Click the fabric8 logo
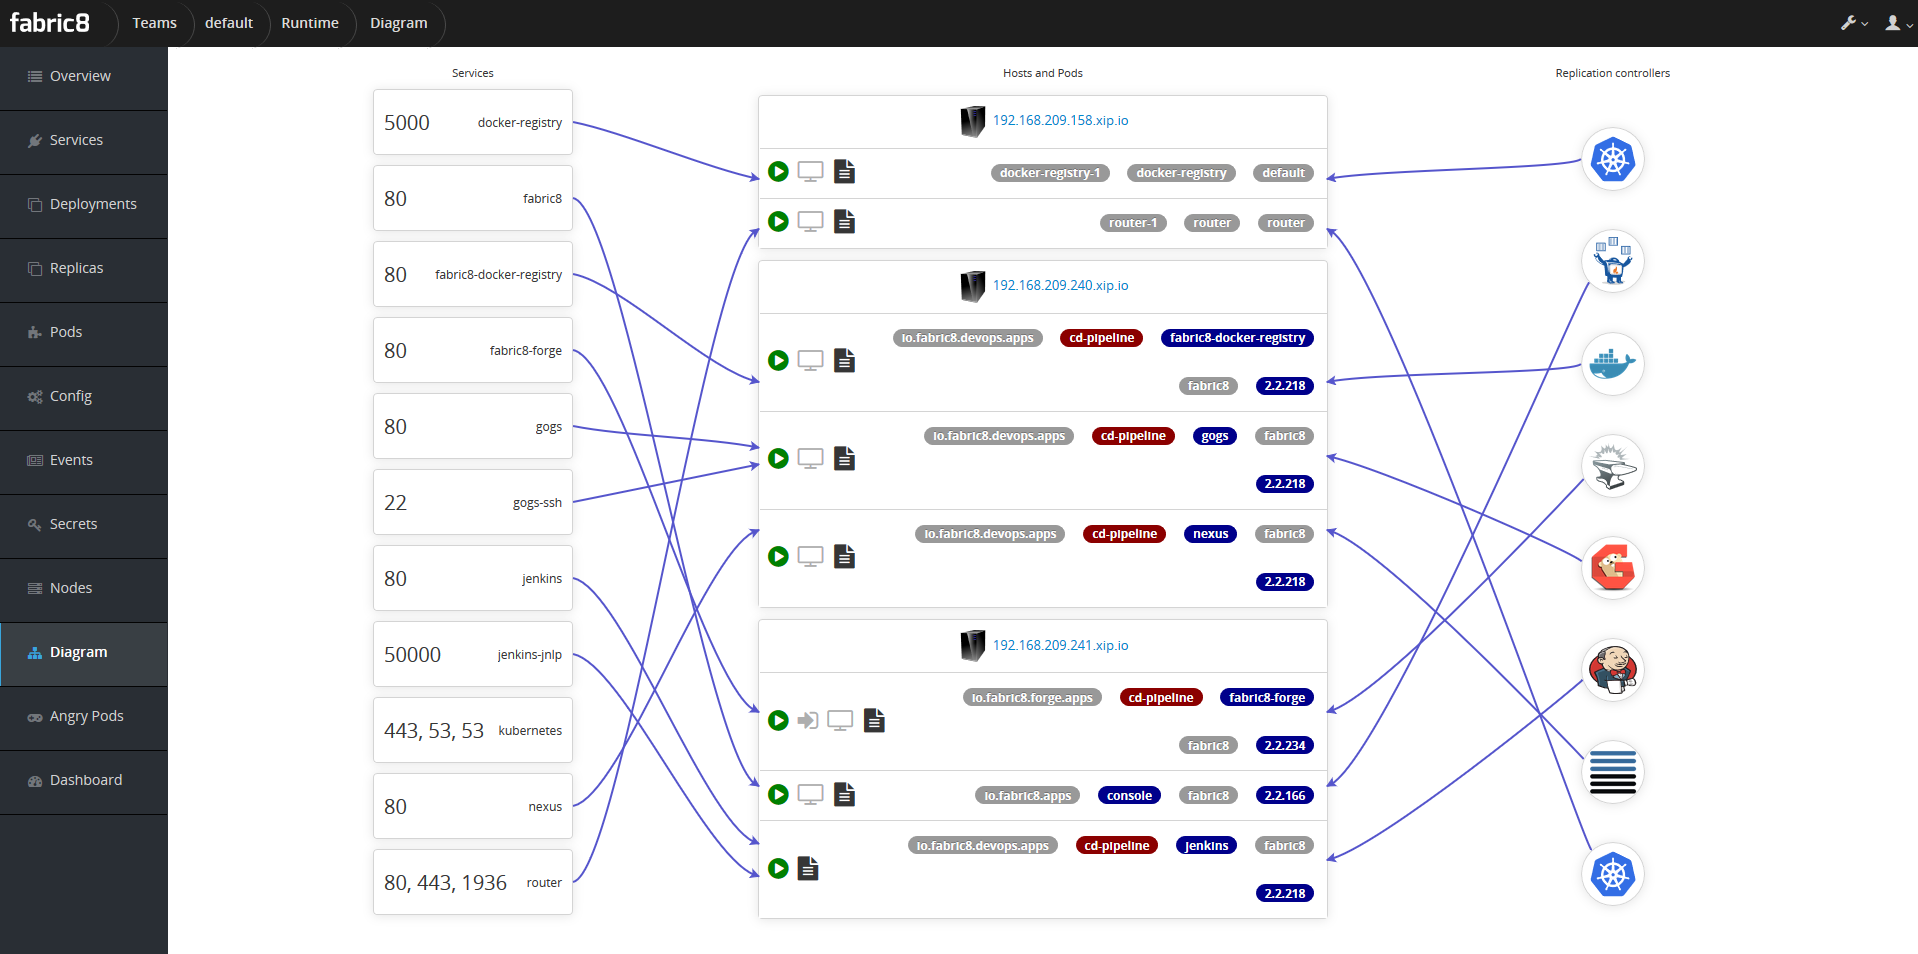The height and width of the screenshot is (954, 1918). [49, 22]
